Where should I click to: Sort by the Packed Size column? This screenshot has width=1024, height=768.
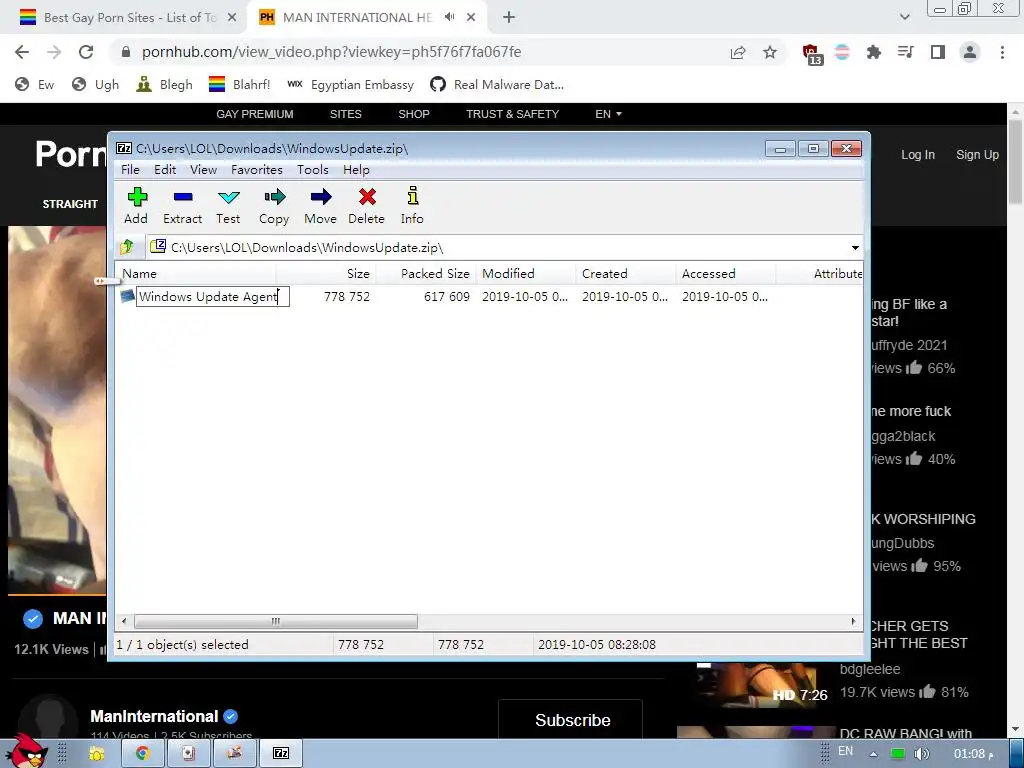click(x=426, y=274)
